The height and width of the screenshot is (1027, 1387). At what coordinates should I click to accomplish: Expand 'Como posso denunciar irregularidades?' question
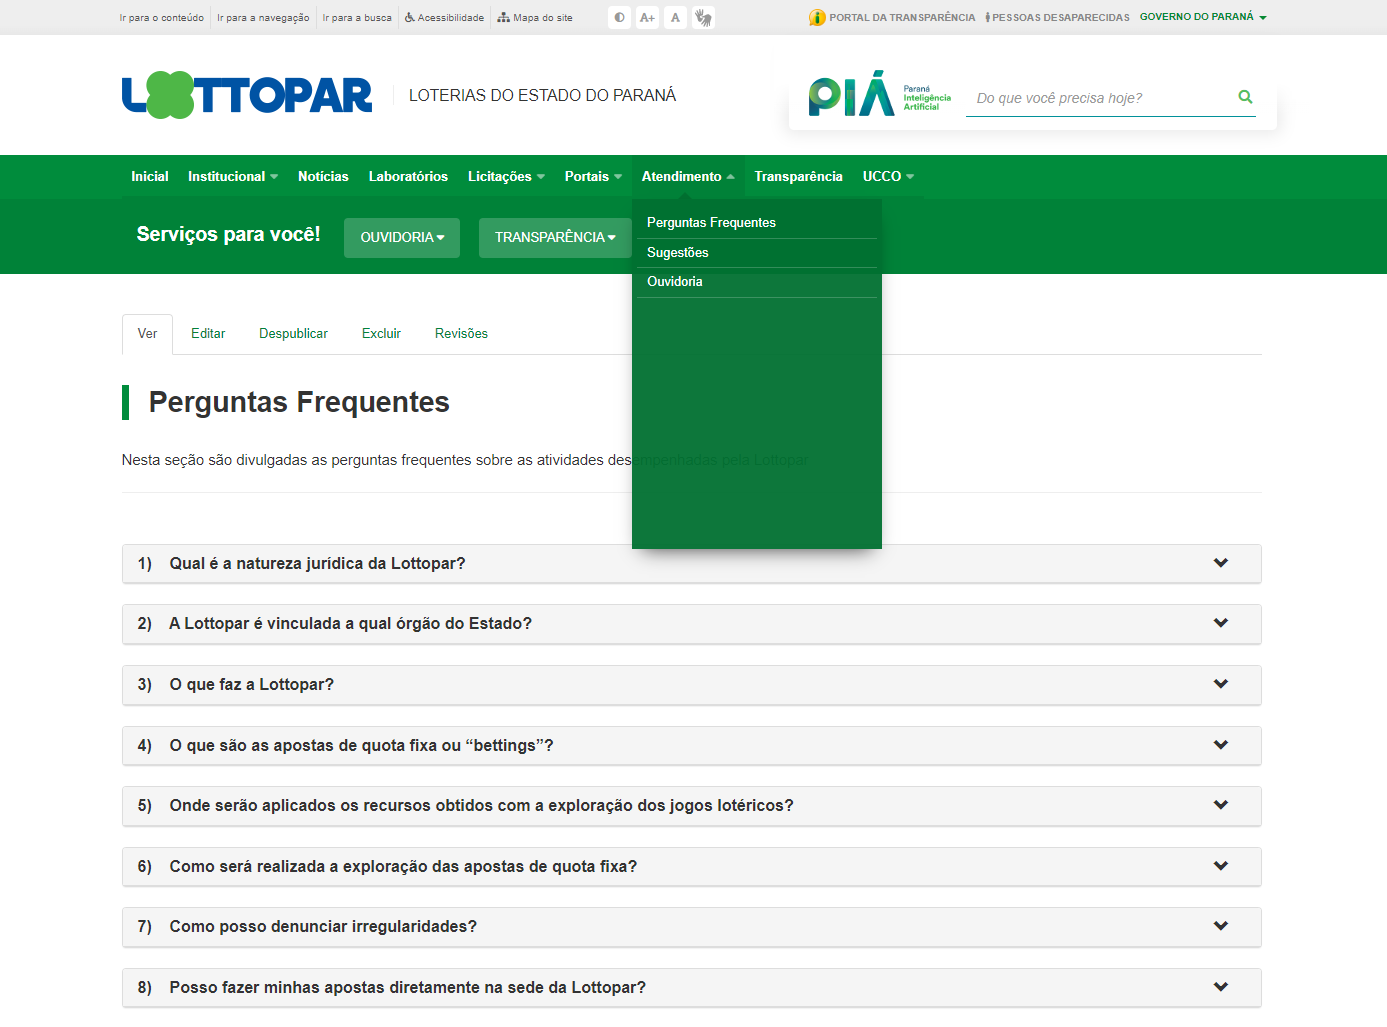(691, 927)
